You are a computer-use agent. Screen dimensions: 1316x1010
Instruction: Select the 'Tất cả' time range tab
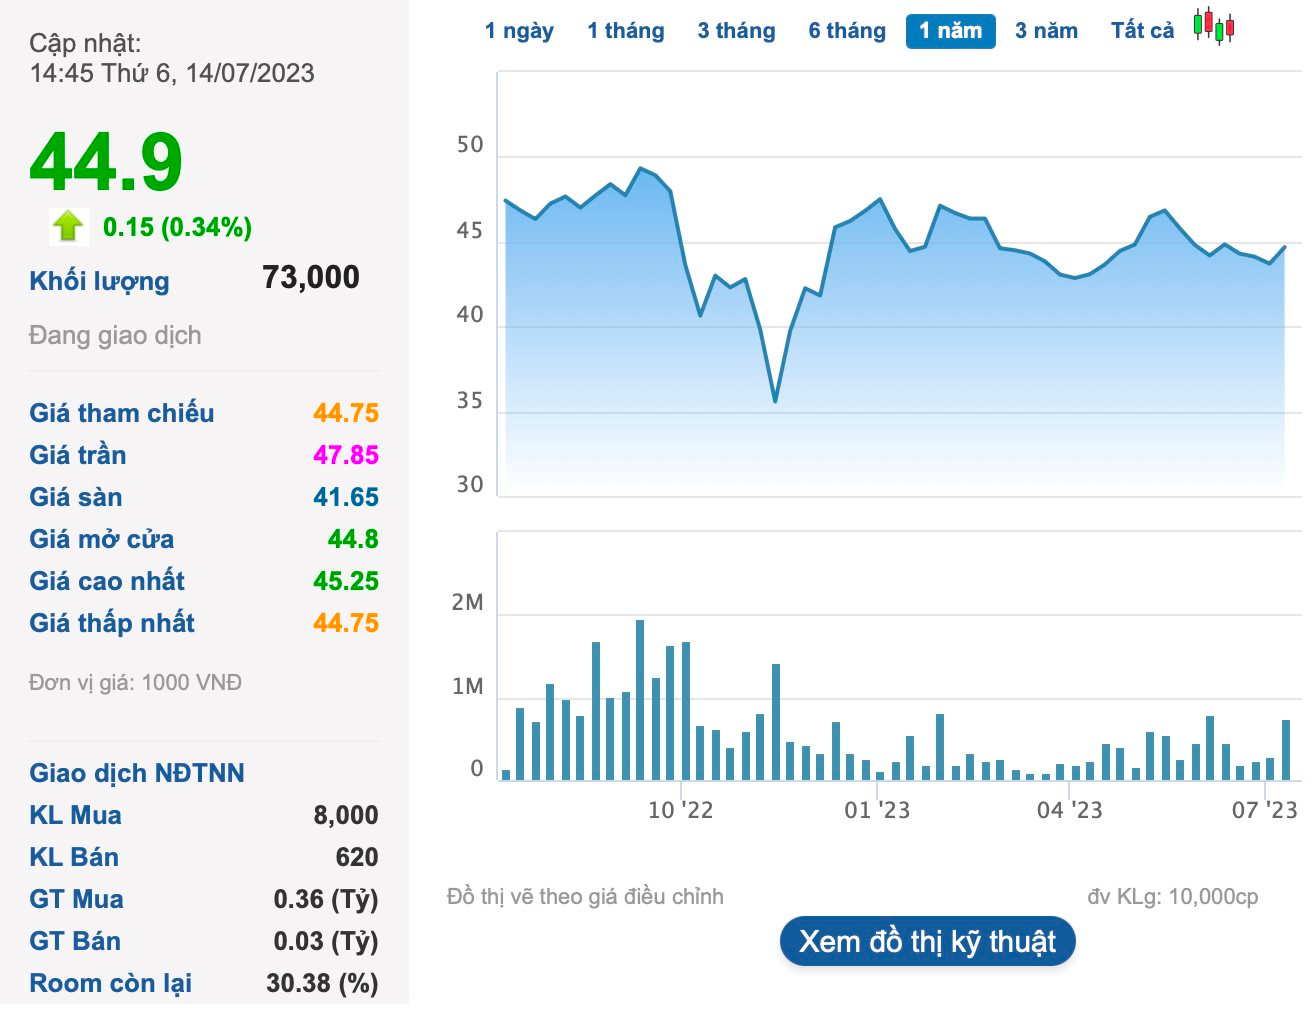(1143, 31)
